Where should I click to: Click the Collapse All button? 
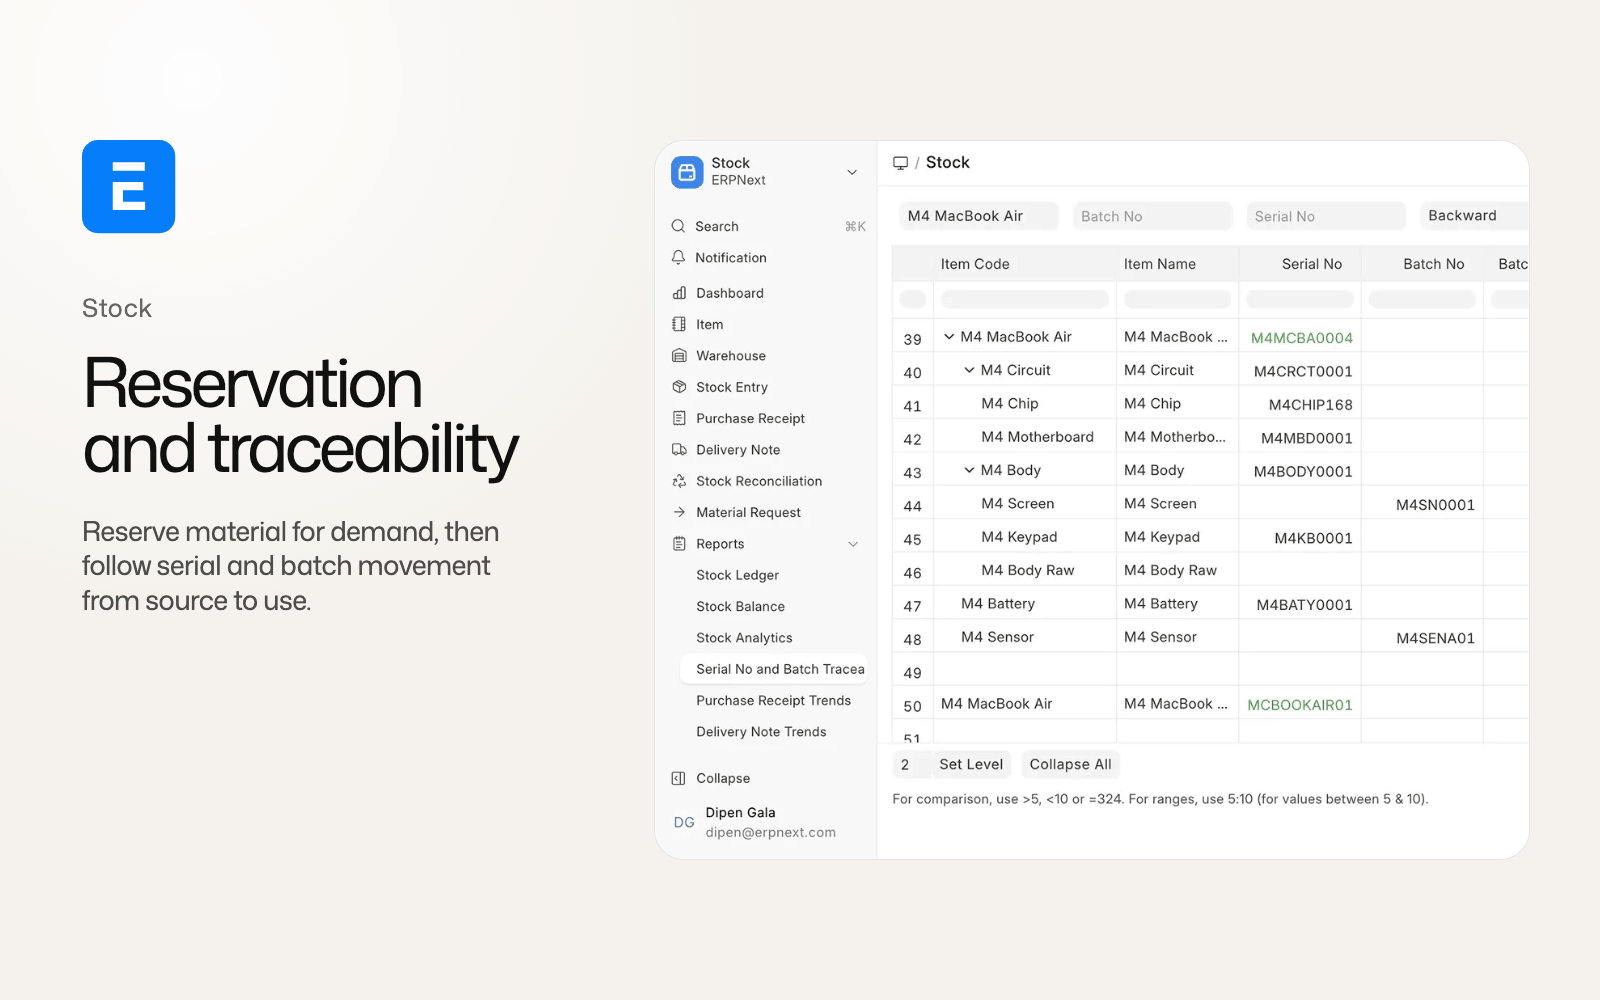[x=1070, y=765]
